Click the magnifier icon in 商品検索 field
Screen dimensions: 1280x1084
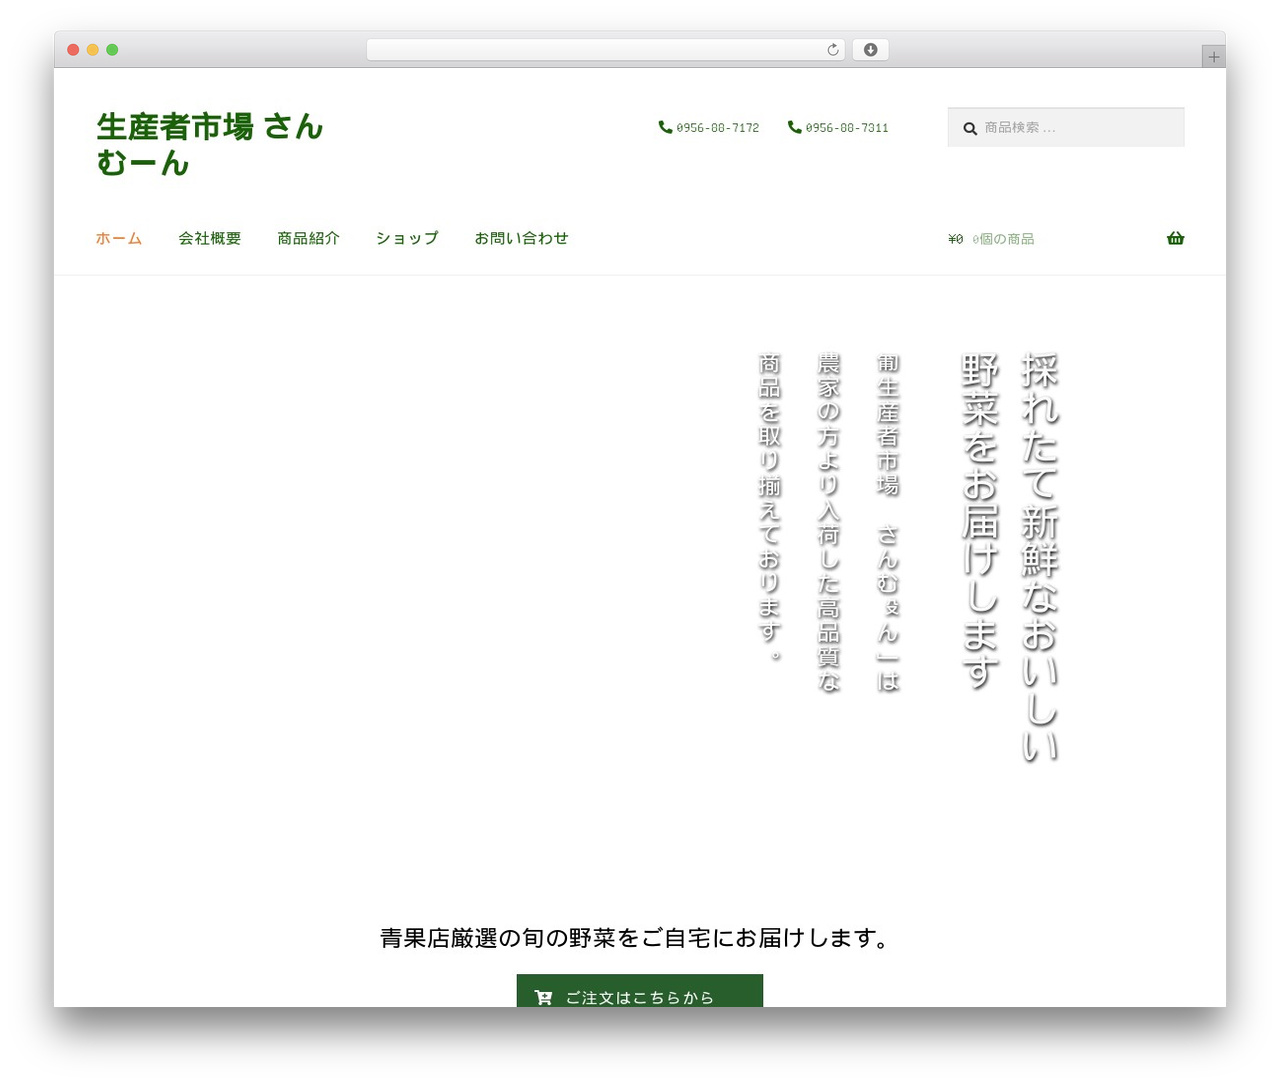(x=970, y=128)
